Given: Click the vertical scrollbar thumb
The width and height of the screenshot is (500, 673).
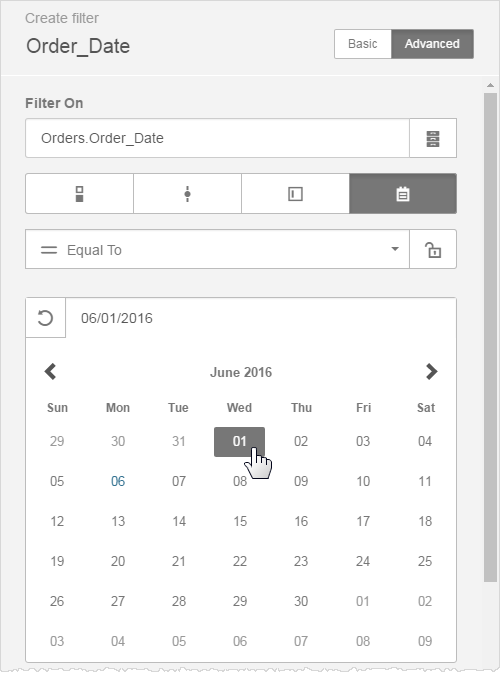Looking at the screenshot, I should tap(490, 337).
